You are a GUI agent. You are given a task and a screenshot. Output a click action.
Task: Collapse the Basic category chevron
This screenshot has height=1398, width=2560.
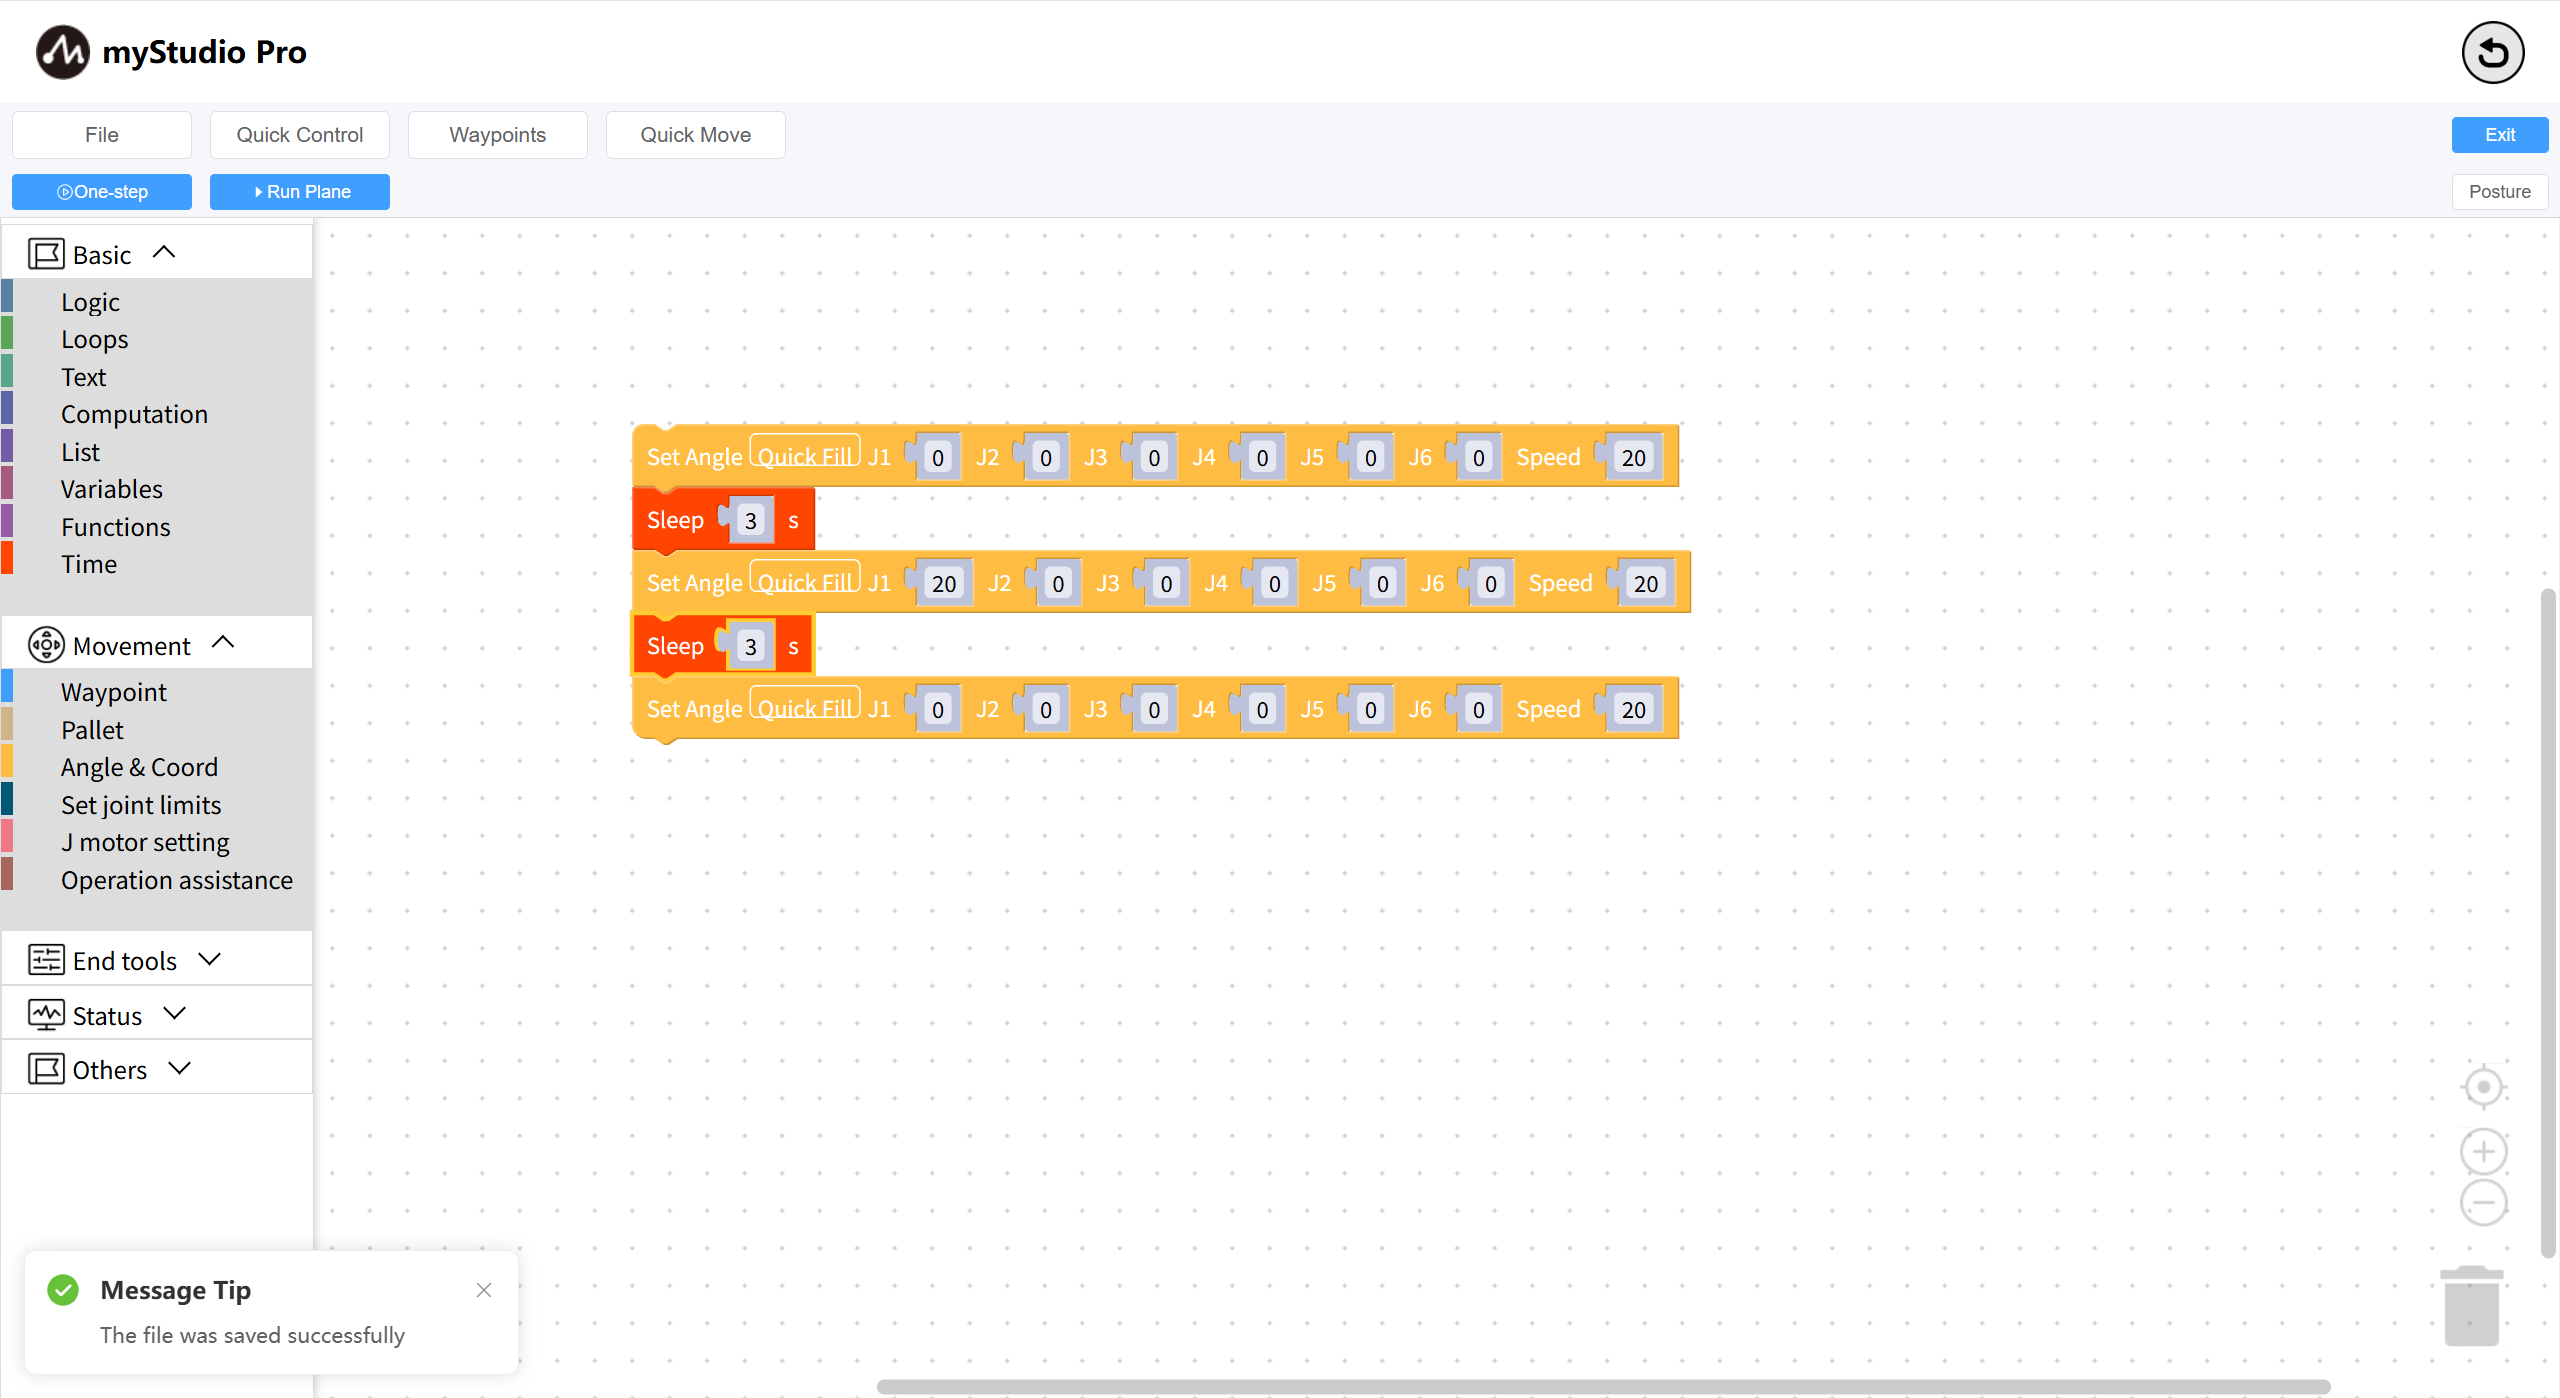[164, 253]
